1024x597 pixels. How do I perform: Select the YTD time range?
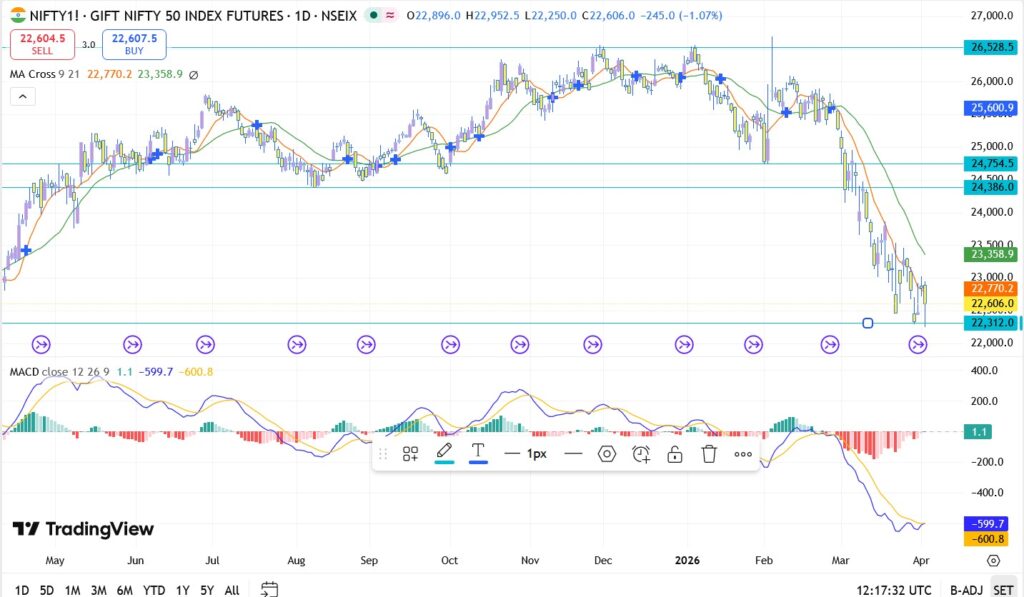click(x=154, y=590)
